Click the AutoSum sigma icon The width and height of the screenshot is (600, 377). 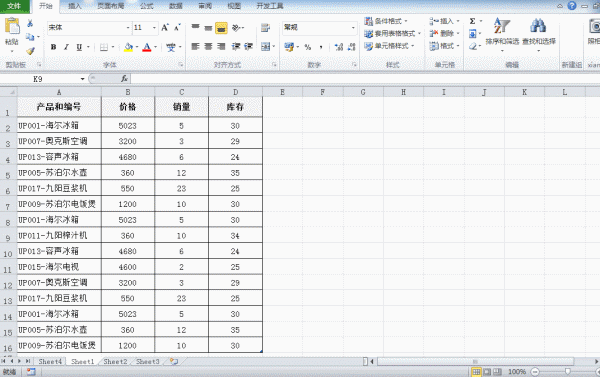(x=473, y=21)
